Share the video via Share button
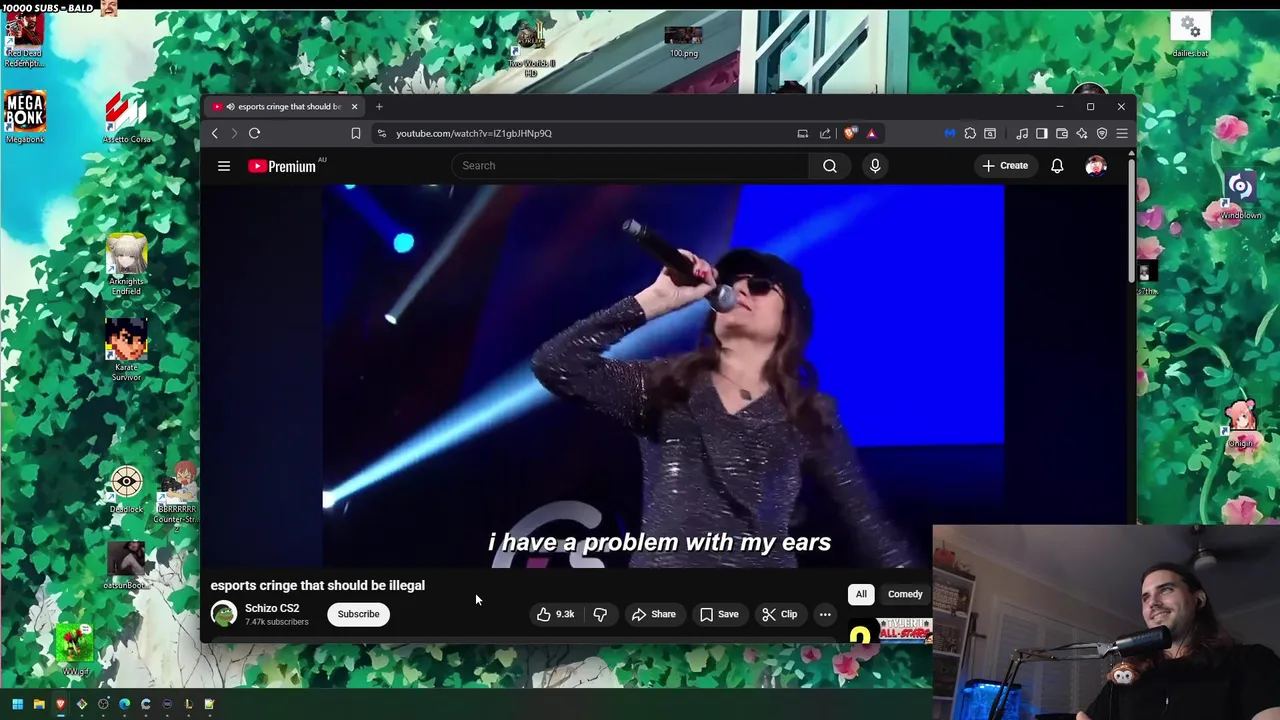The height and width of the screenshot is (720, 1280). tap(654, 614)
